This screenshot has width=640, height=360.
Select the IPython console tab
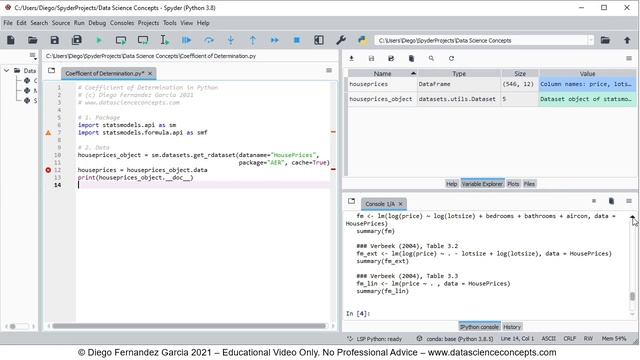(x=479, y=327)
